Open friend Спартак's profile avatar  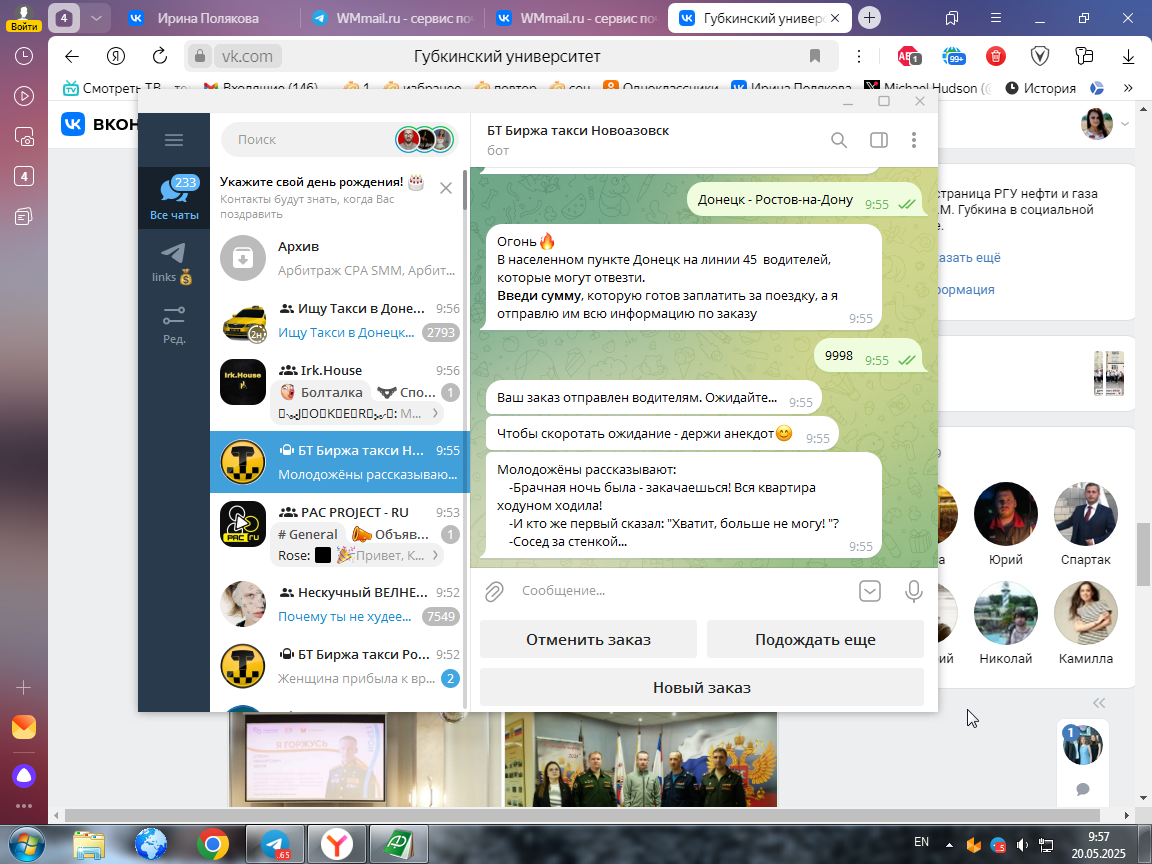pyautogui.click(x=1086, y=514)
